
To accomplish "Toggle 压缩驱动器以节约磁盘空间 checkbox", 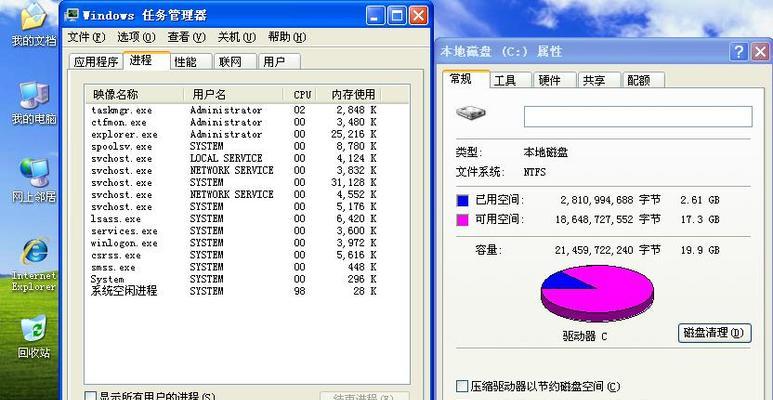I will pyautogui.click(x=462, y=386).
